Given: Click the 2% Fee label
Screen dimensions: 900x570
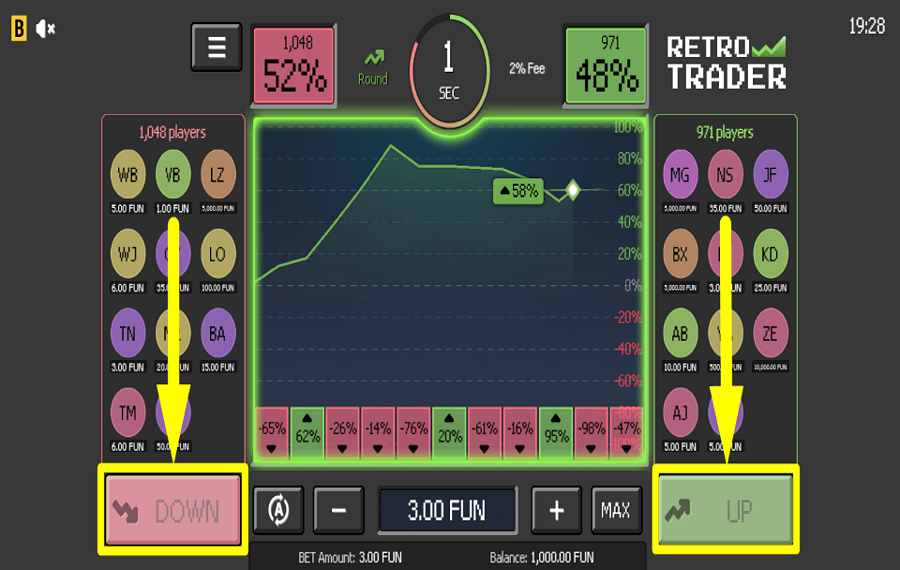Looking at the screenshot, I should pyautogui.click(x=527, y=68).
